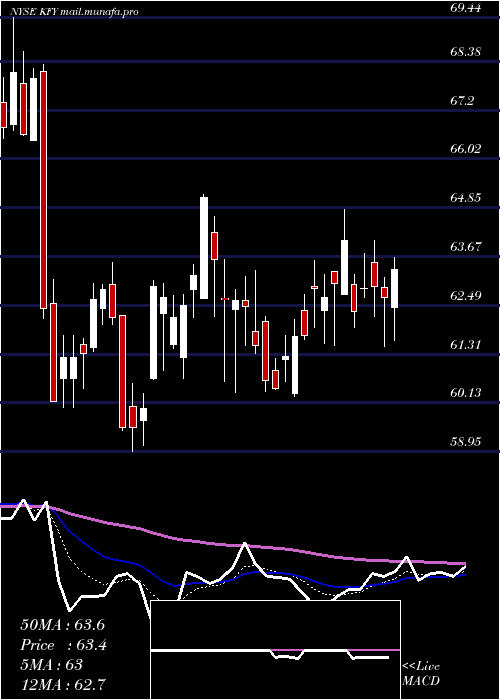Screen dimensions: 500x700
Task: Click the 67.2 price axis label
Action: [462, 101]
